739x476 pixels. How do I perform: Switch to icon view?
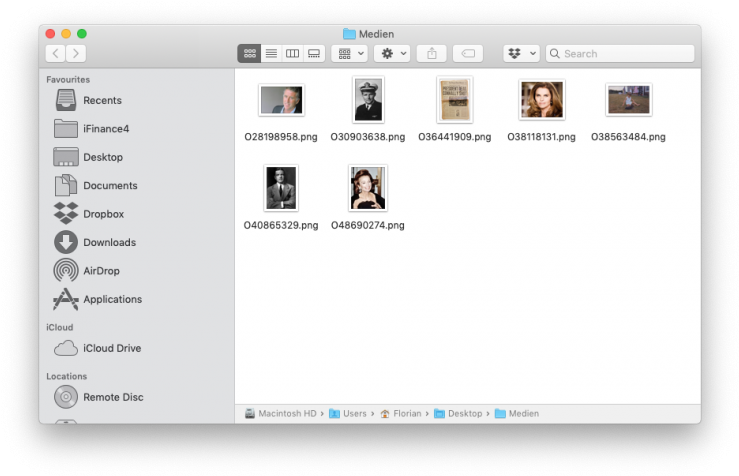coord(249,54)
